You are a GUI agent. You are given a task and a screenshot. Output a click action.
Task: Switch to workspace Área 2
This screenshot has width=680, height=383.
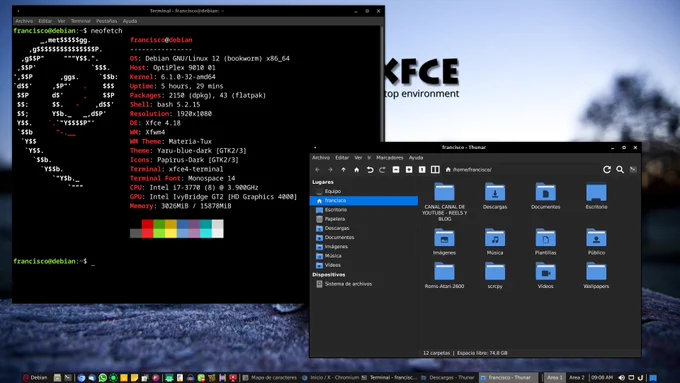(577, 378)
